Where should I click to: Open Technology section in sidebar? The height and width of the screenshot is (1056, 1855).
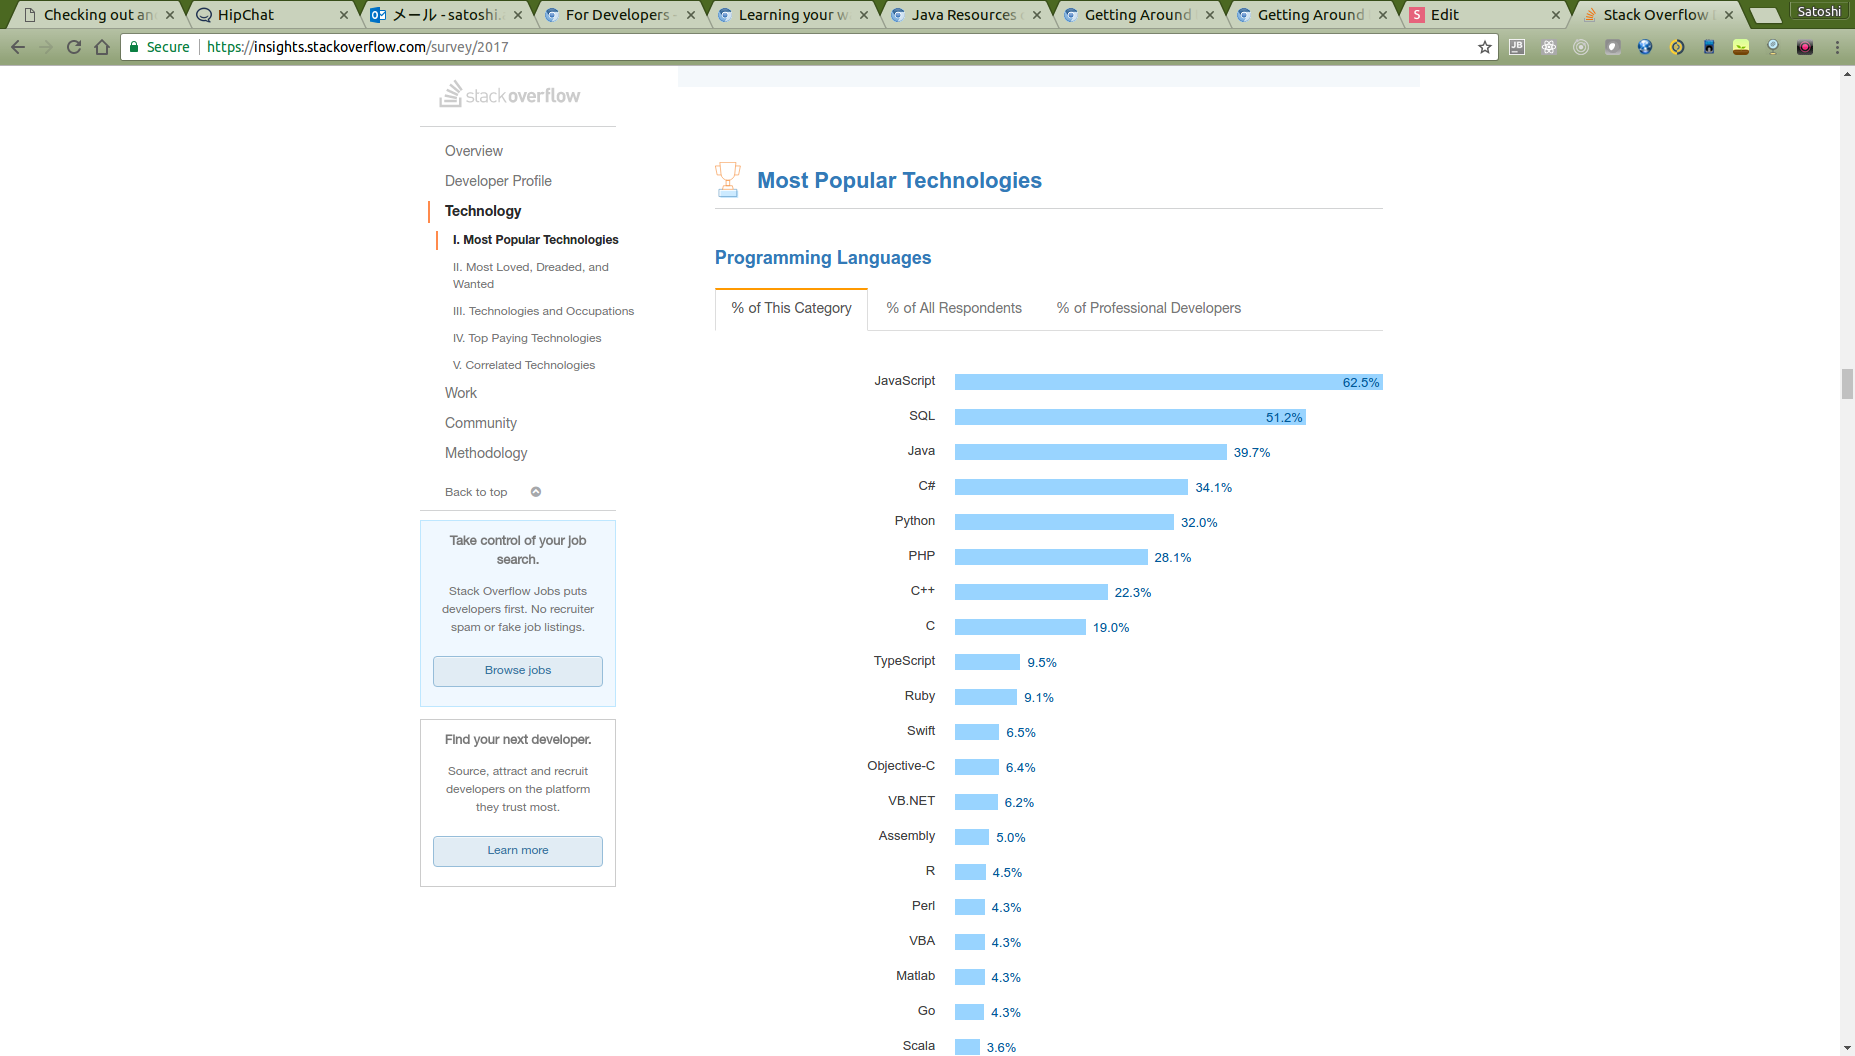pos(483,211)
